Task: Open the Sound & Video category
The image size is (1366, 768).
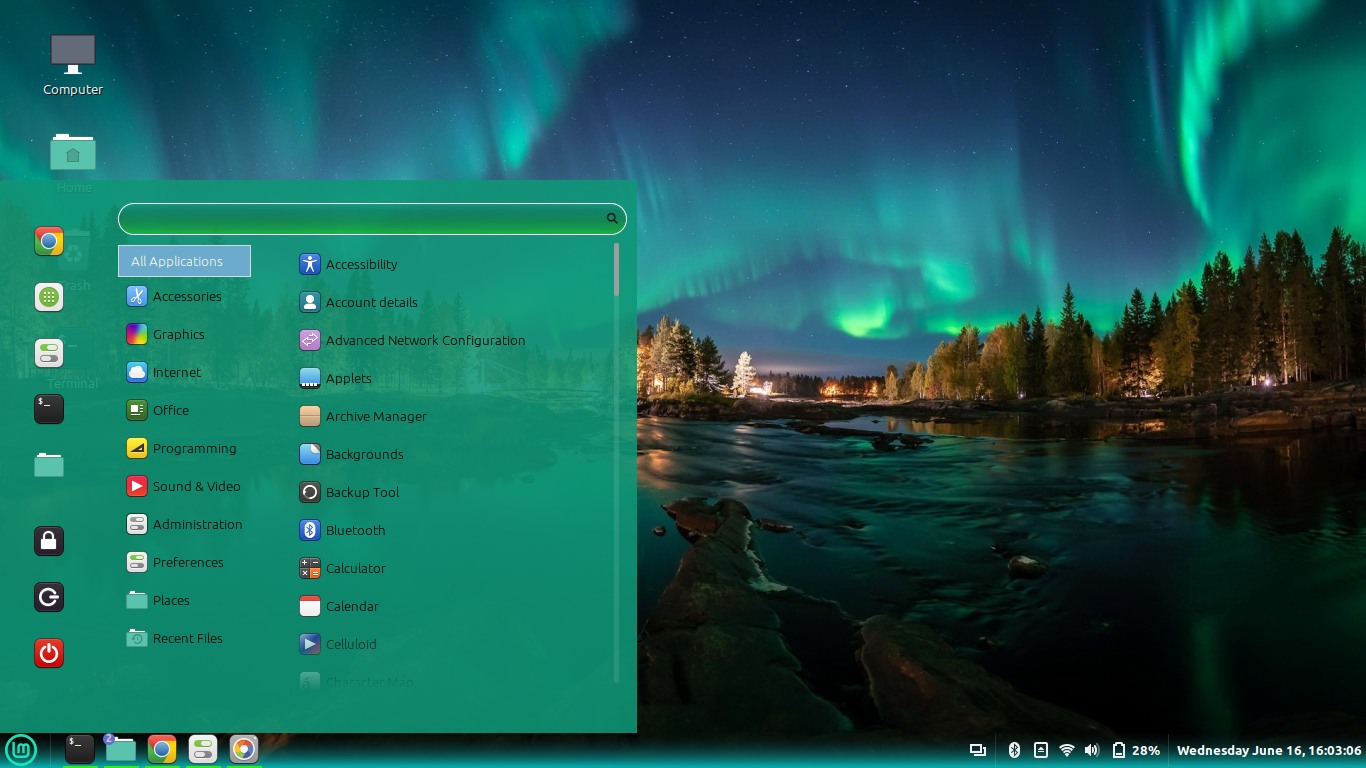Action: coord(184,486)
